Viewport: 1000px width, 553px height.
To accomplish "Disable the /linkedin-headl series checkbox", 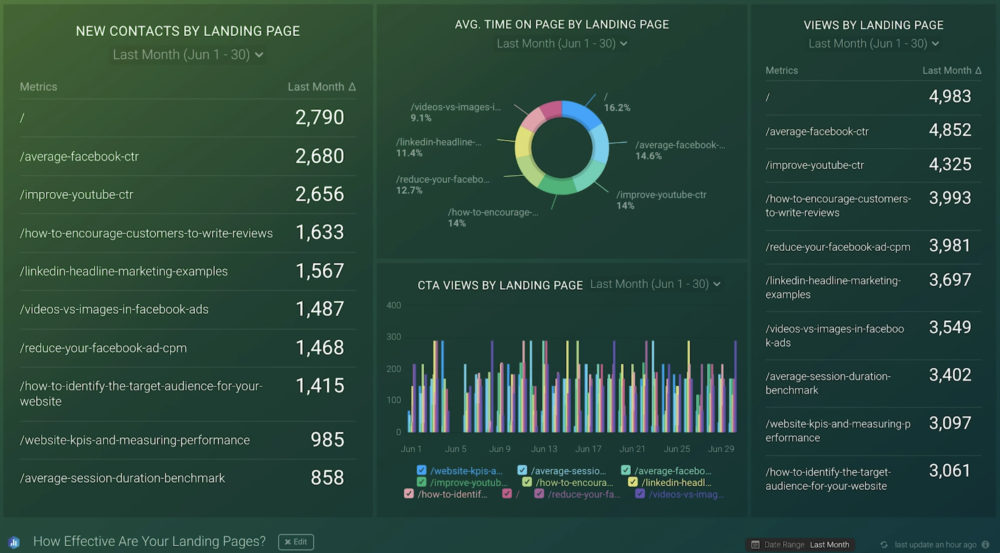I will point(634,482).
